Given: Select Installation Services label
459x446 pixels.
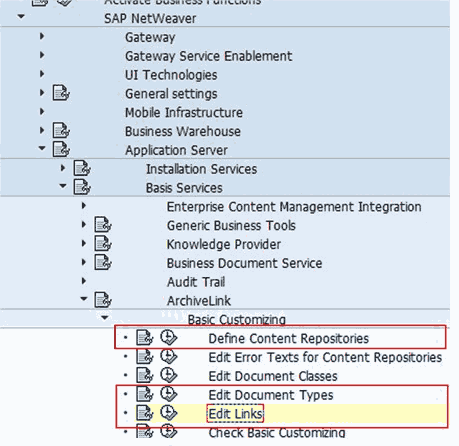Looking at the screenshot, I should [201, 169].
